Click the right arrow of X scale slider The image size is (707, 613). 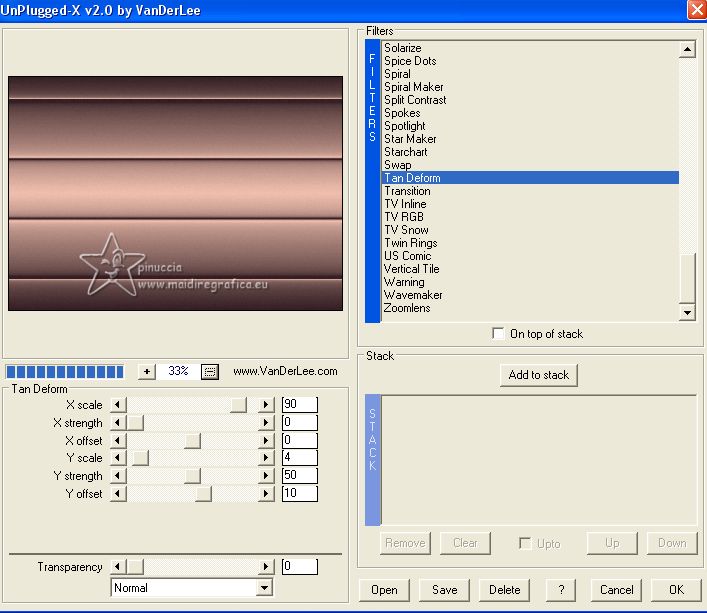[x=266, y=404]
